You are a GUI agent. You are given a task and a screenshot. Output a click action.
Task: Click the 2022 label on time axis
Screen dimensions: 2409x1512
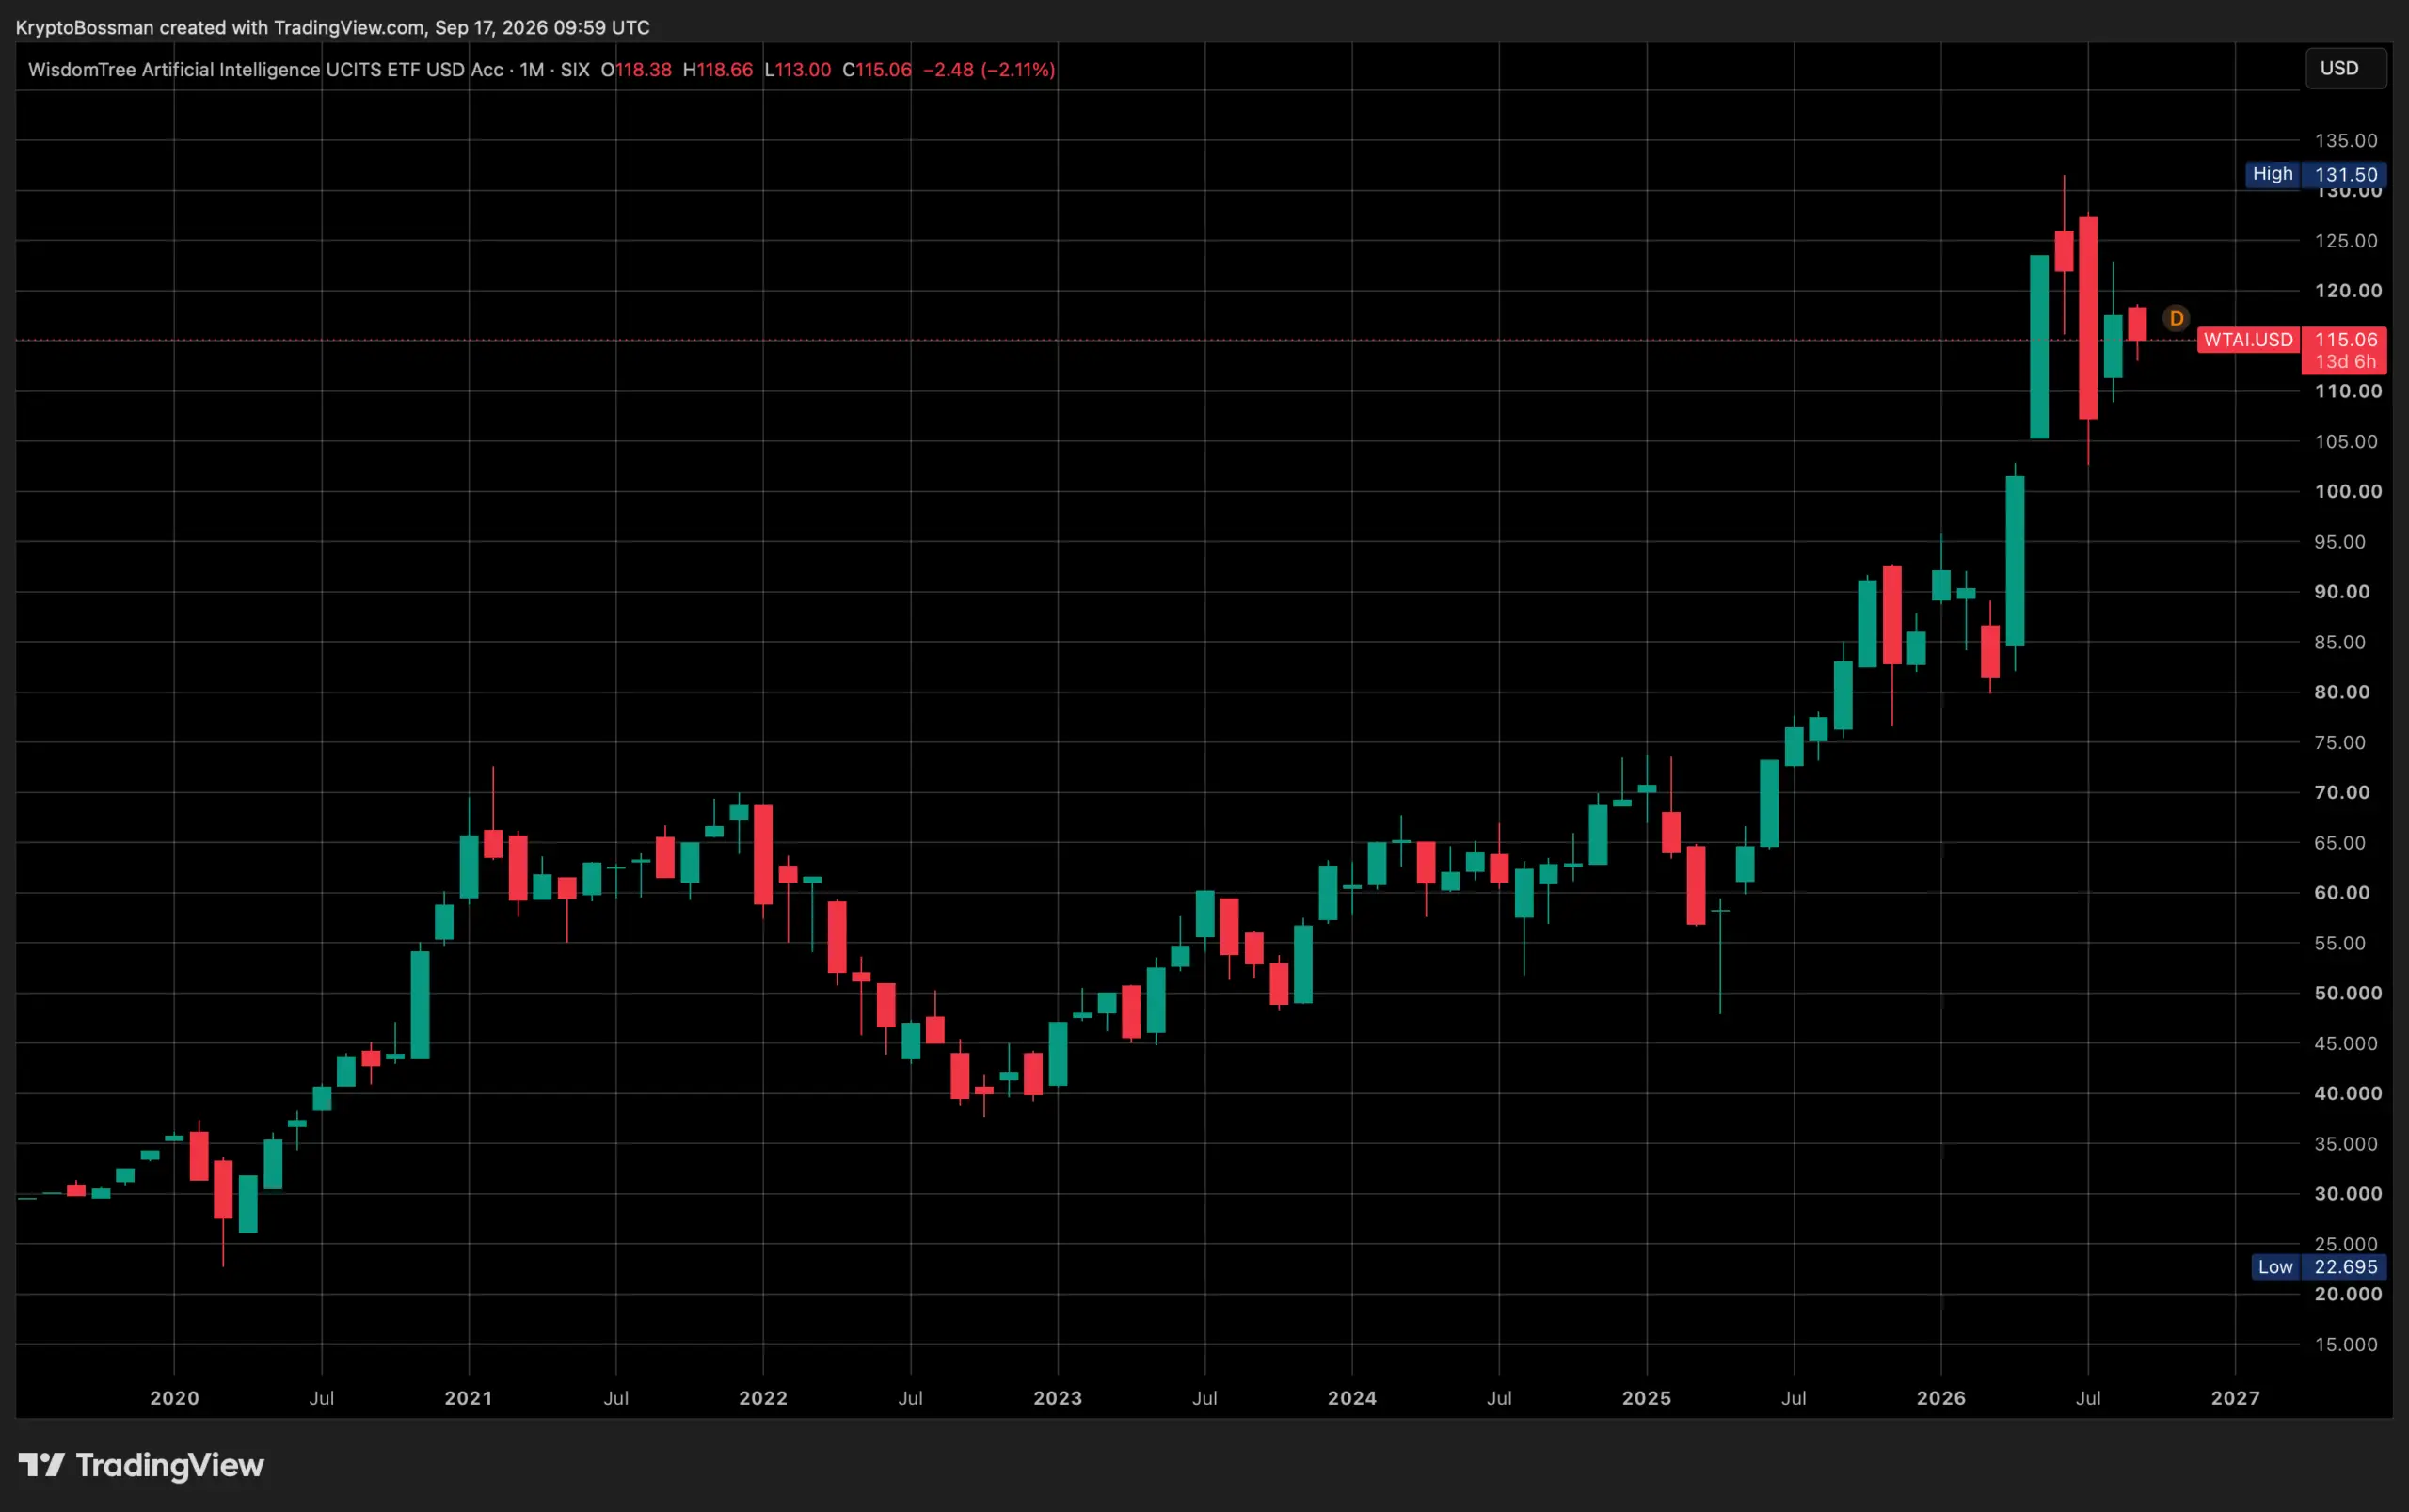click(763, 1398)
